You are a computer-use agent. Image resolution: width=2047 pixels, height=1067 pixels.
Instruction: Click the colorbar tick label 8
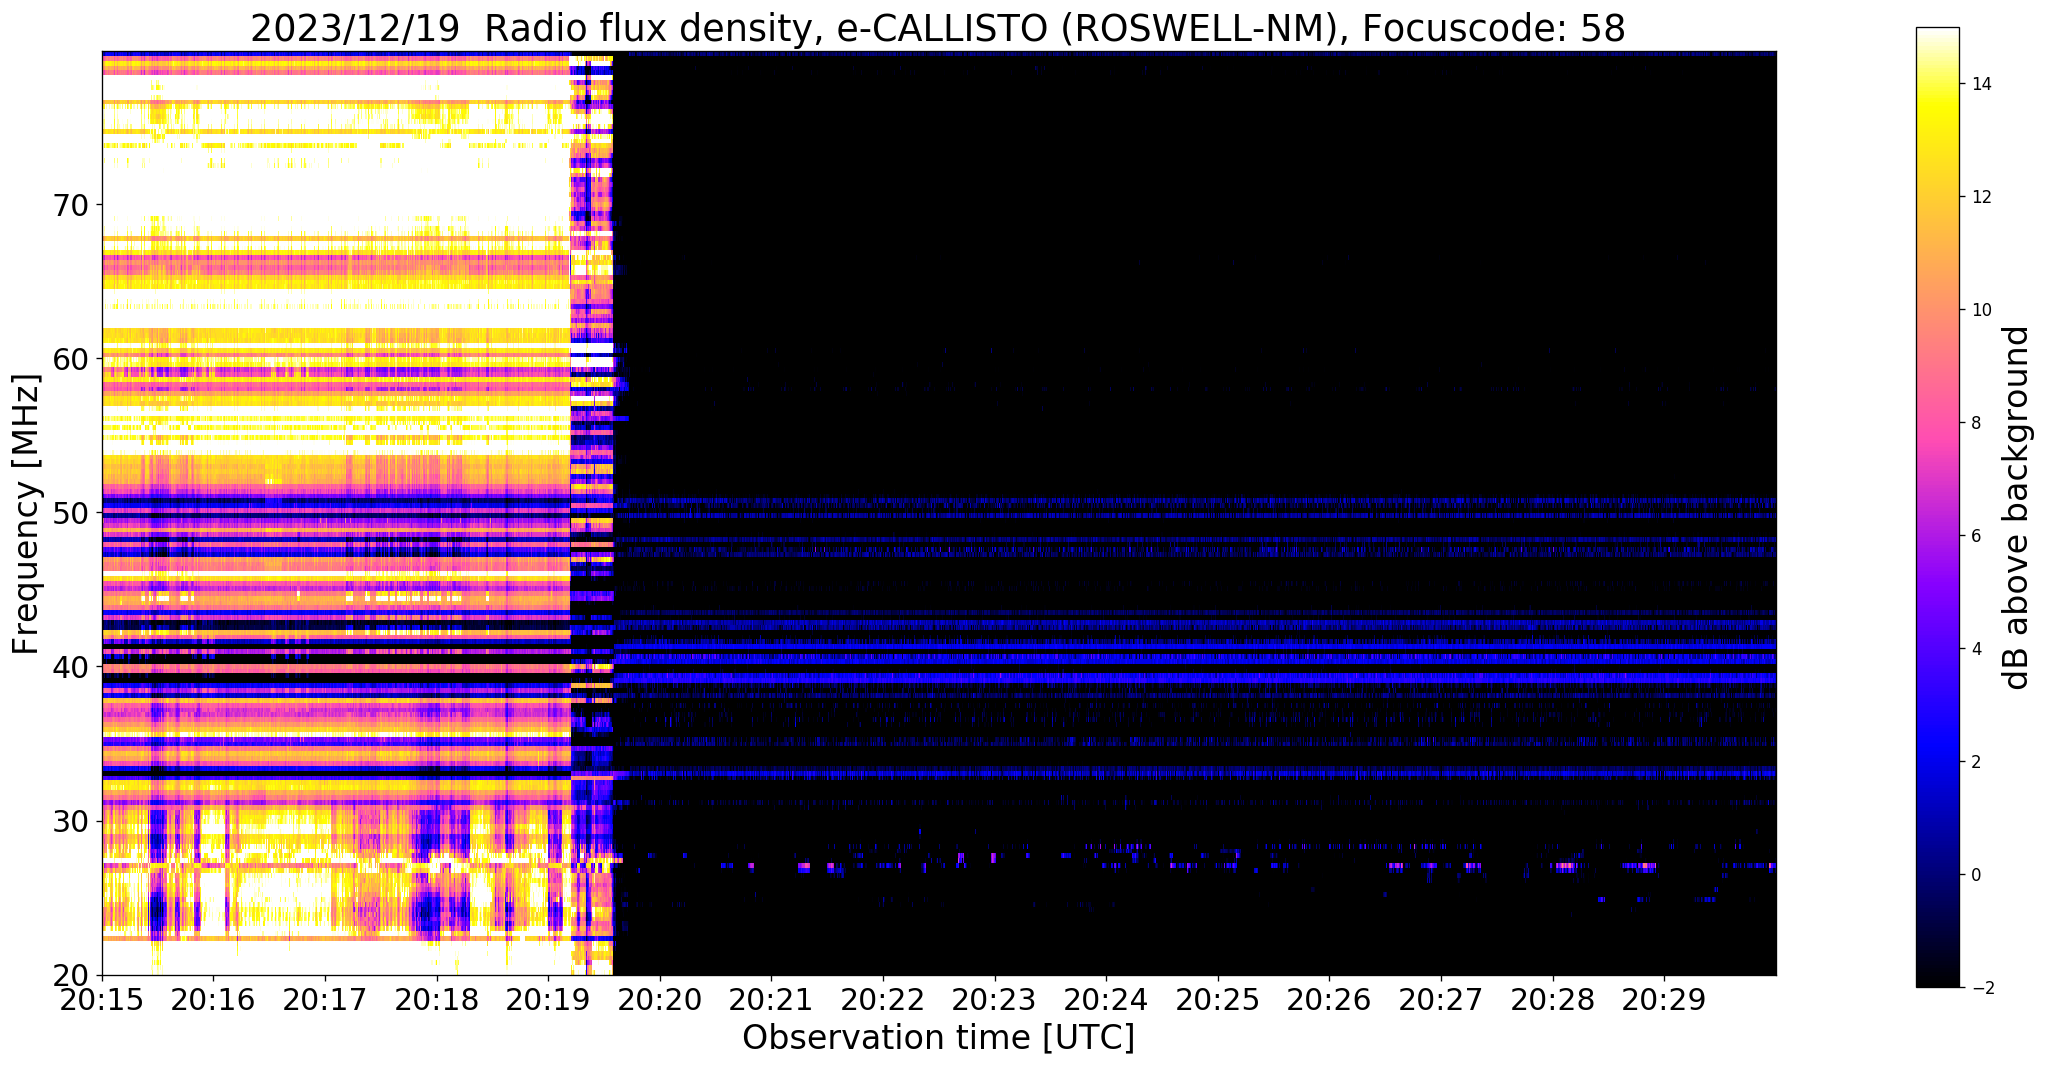pyautogui.click(x=1976, y=423)
